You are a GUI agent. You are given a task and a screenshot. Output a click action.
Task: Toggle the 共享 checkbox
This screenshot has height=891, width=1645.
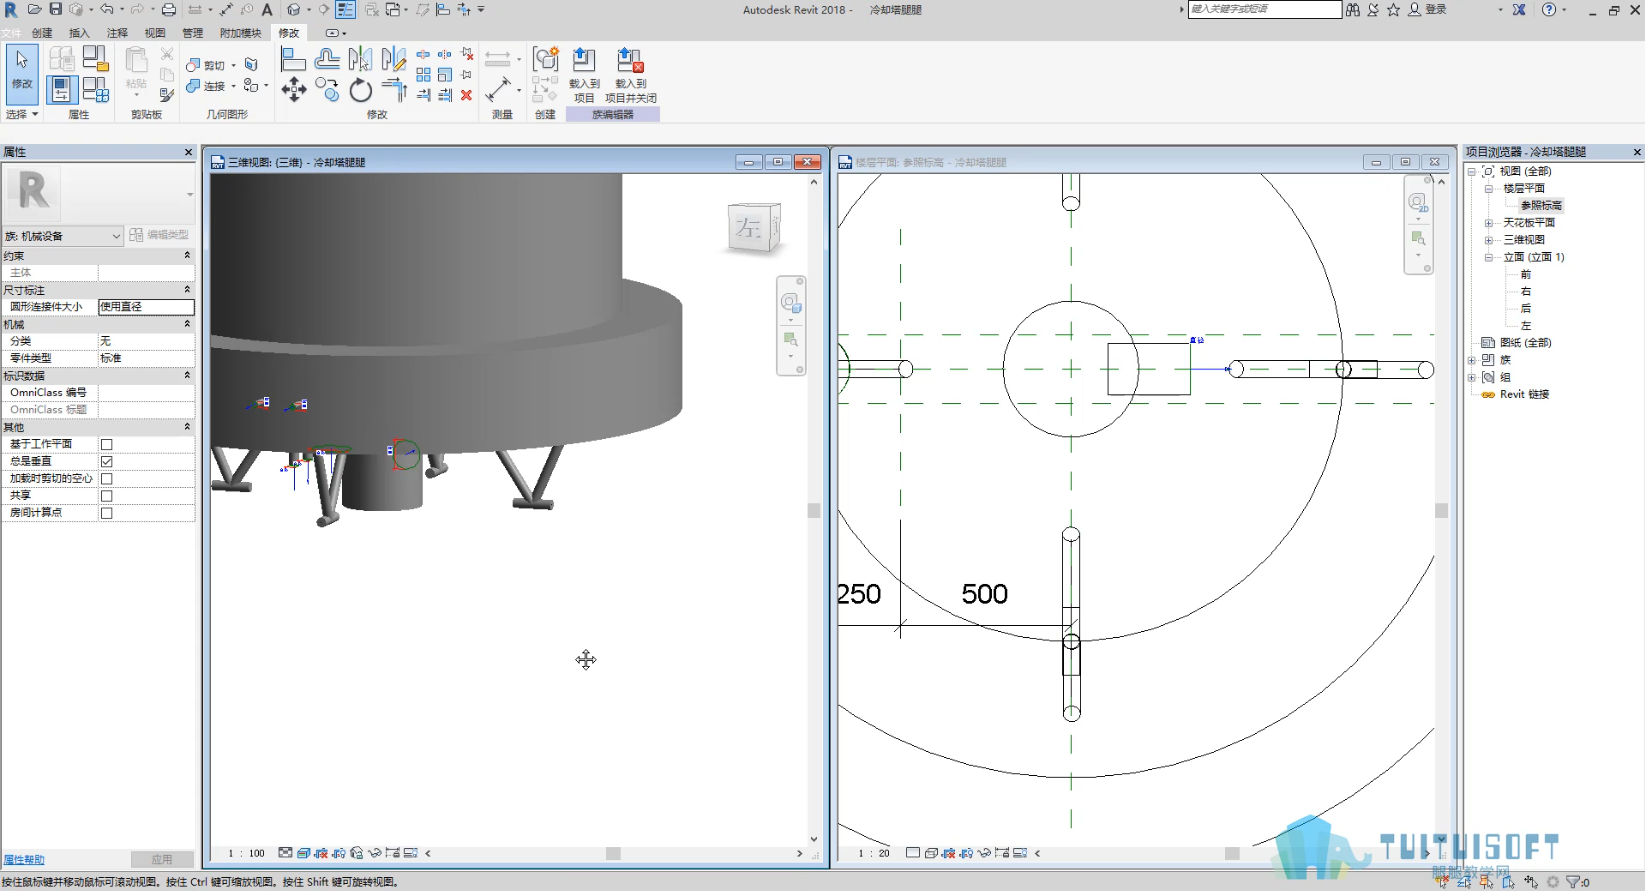click(106, 496)
